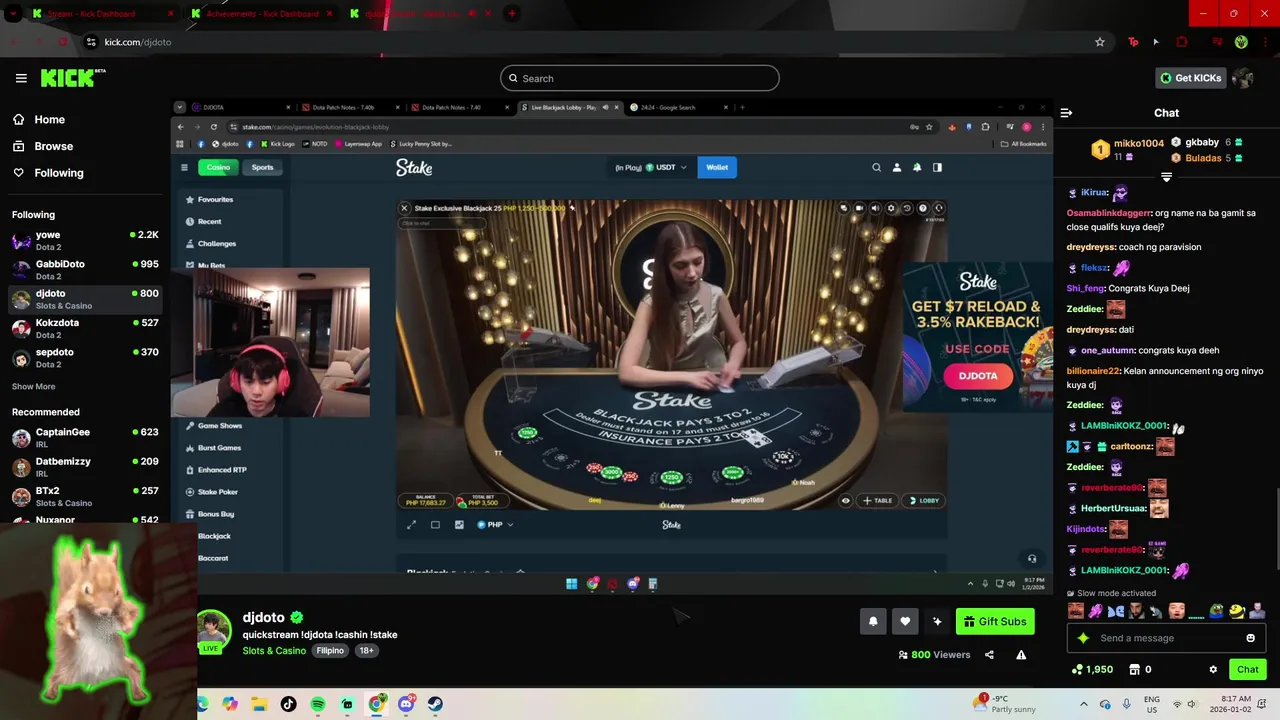Open Datbemizzy in Recommended channels

point(85,467)
